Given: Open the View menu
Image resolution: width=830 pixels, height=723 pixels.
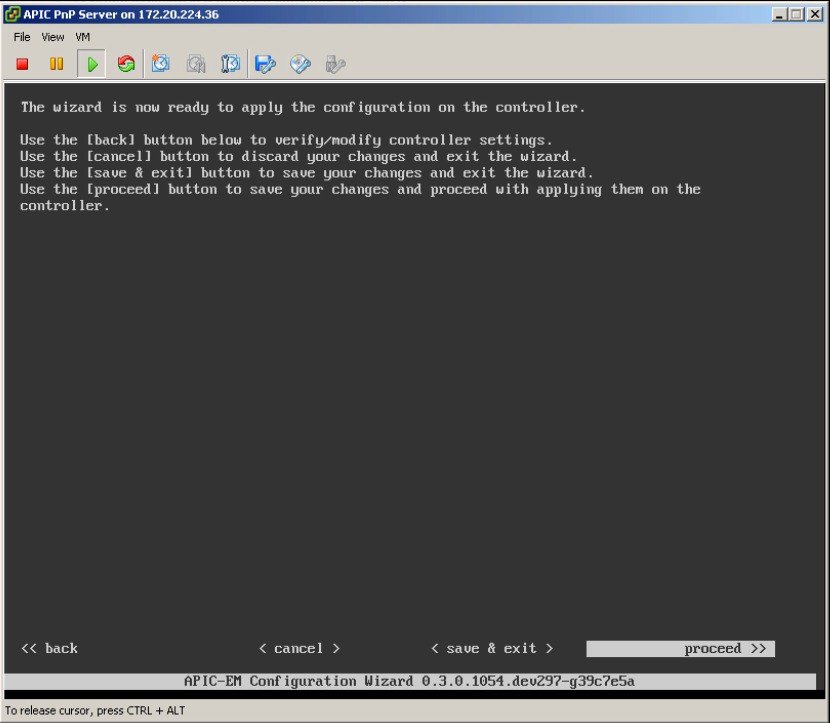Looking at the screenshot, I should [53, 37].
